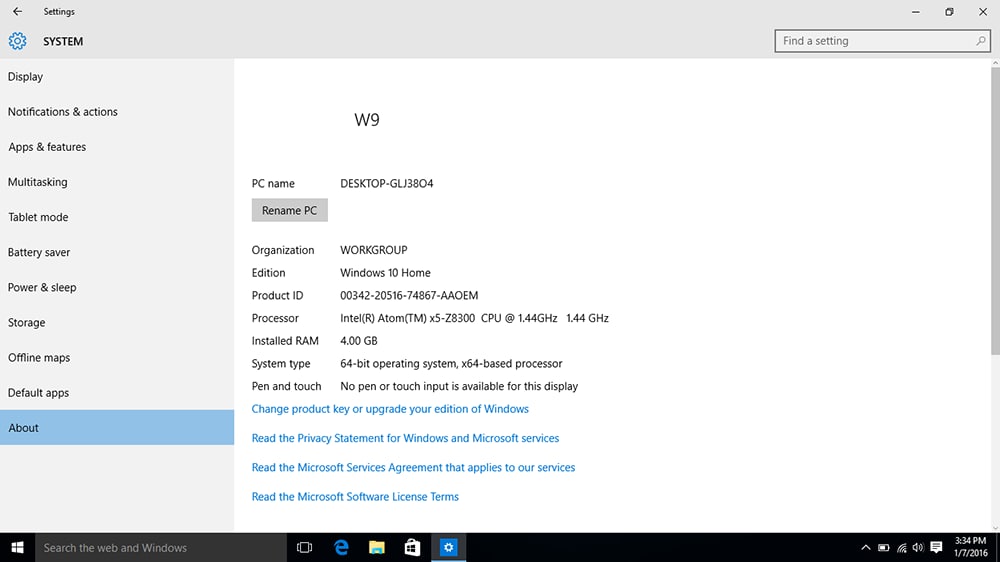The image size is (1000, 562).
Task: Click the 64-bit operating system text
Action: point(451,364)
